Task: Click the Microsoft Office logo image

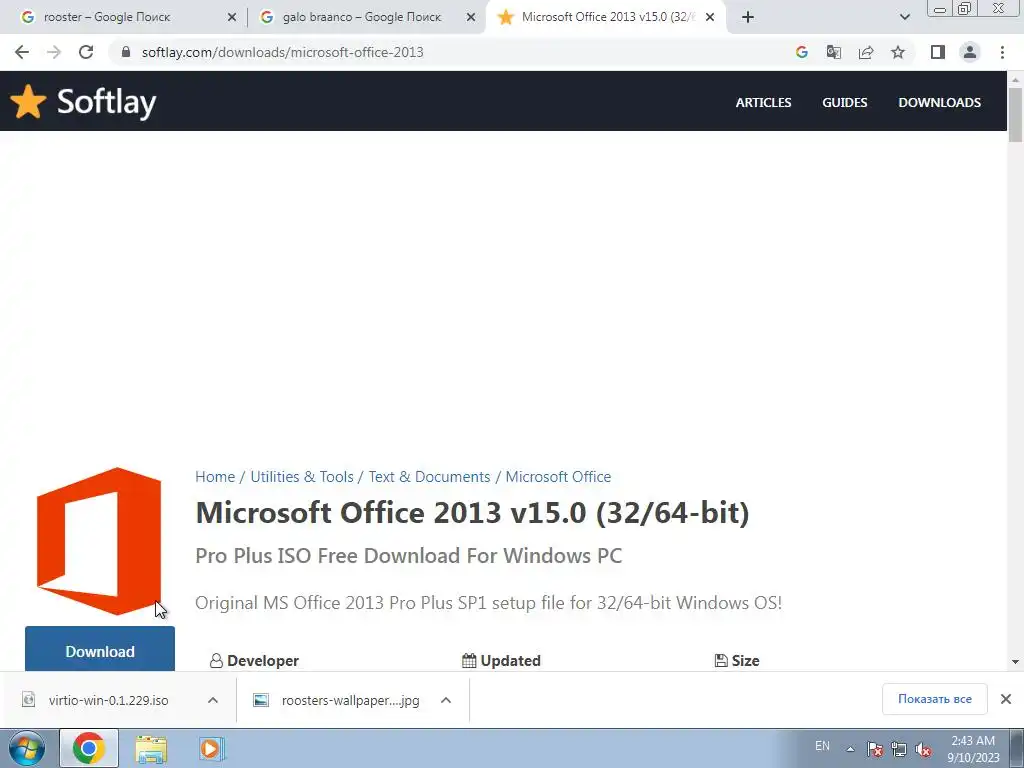Action: pos(99,541)
